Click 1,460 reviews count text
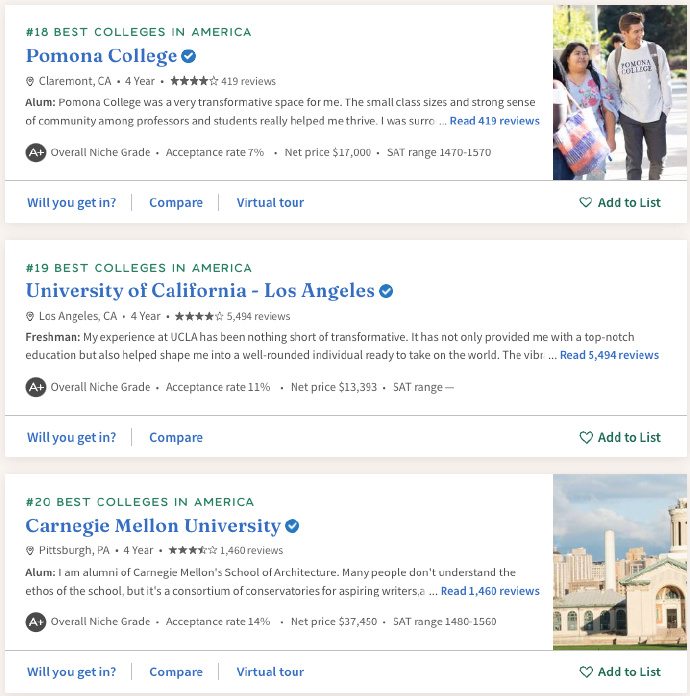 251,551
